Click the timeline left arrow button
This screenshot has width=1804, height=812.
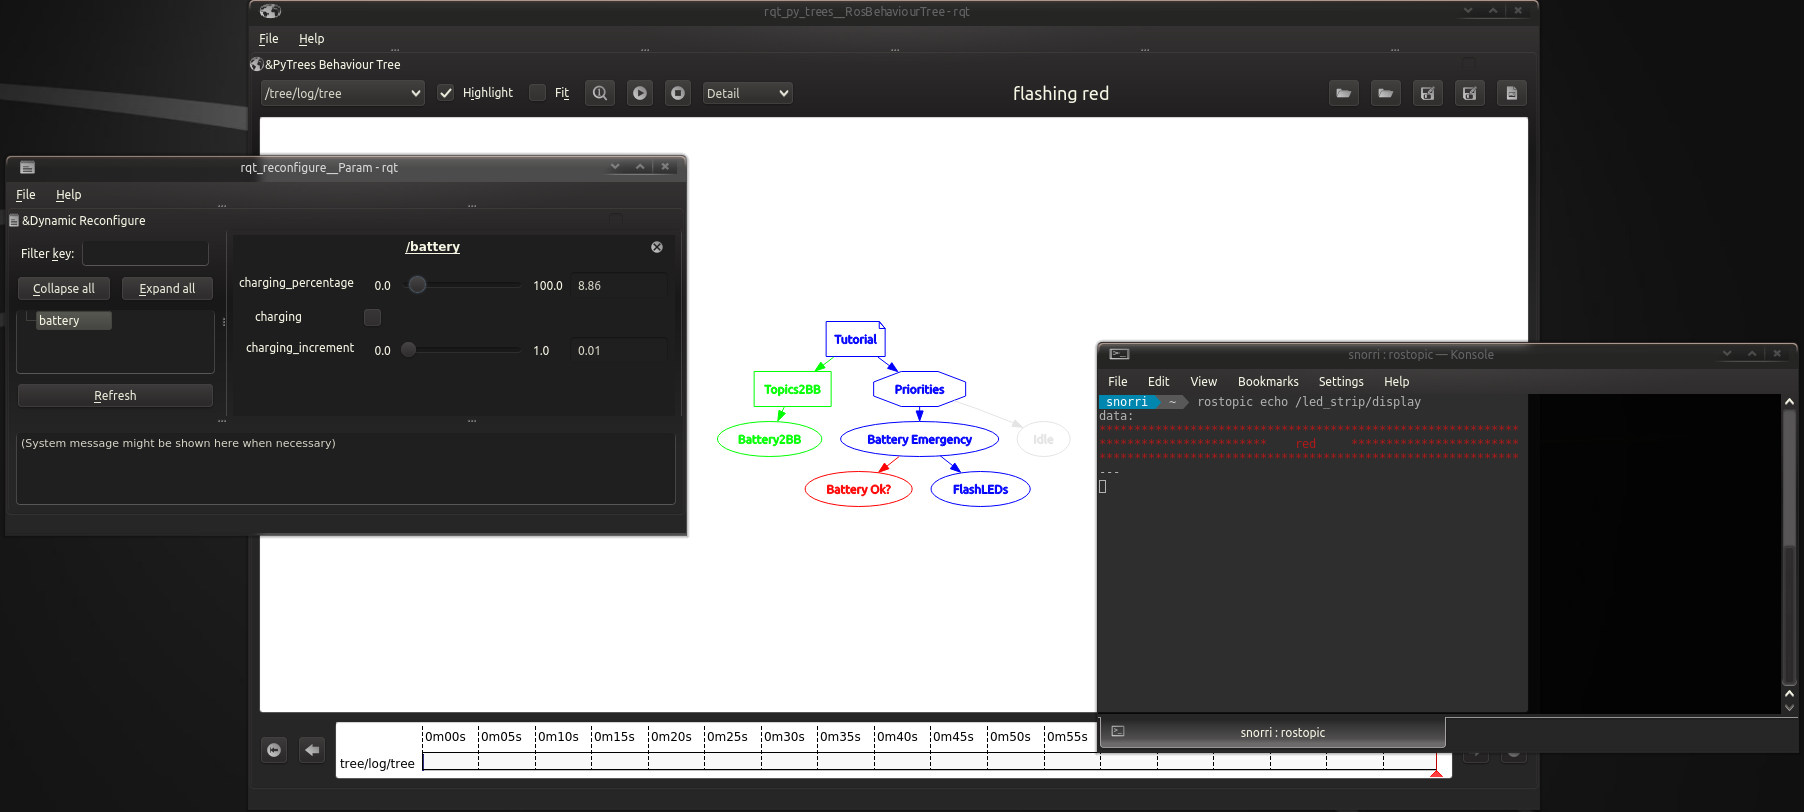pyautogui.click(x=312, y=750)
